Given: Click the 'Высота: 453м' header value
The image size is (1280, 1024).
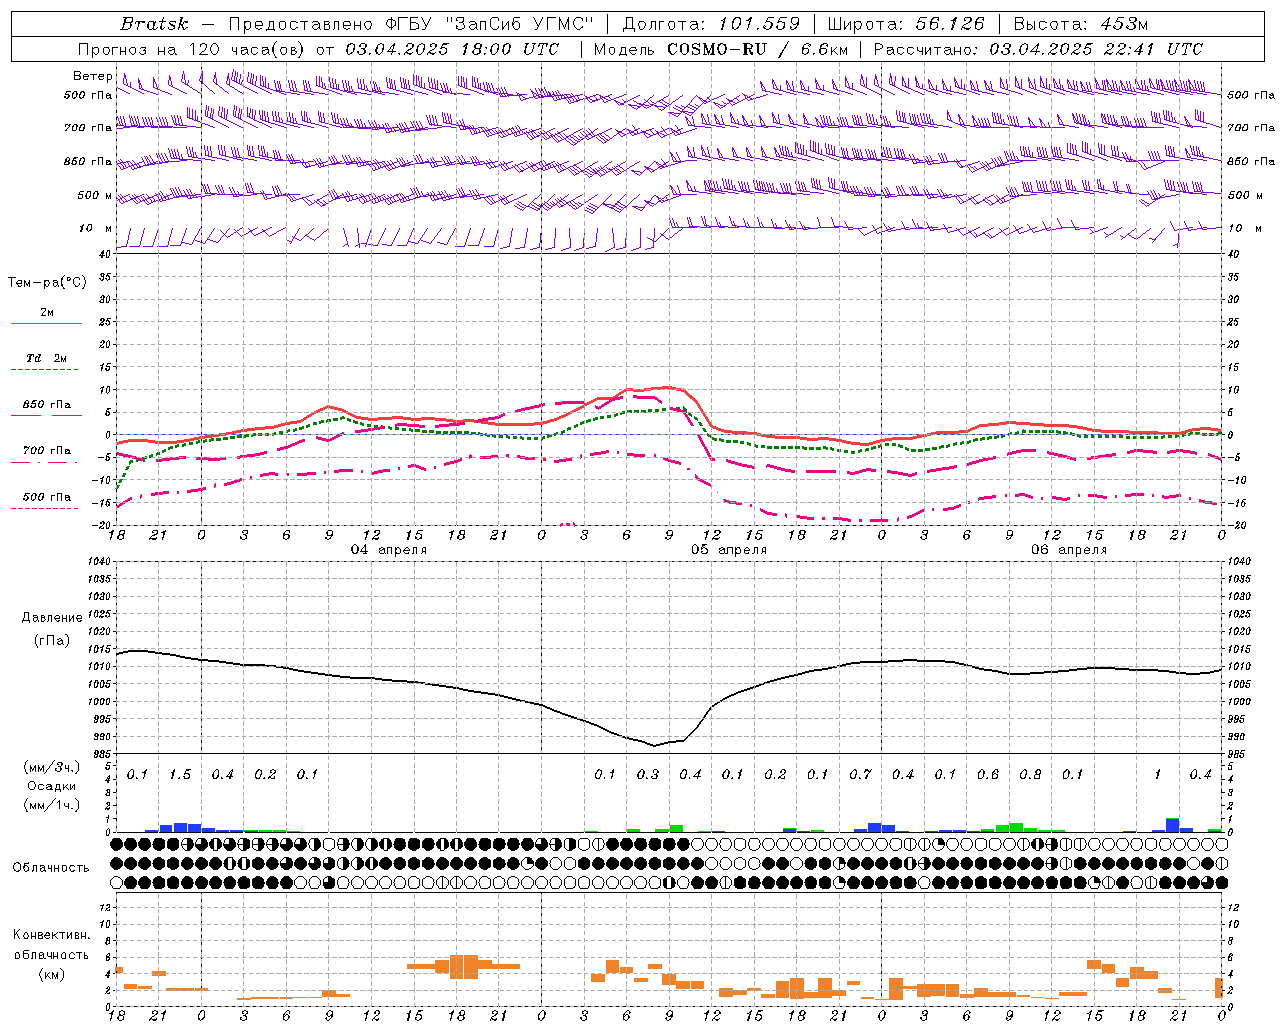Looking at the screenshot, I should tap(1080, 24).
